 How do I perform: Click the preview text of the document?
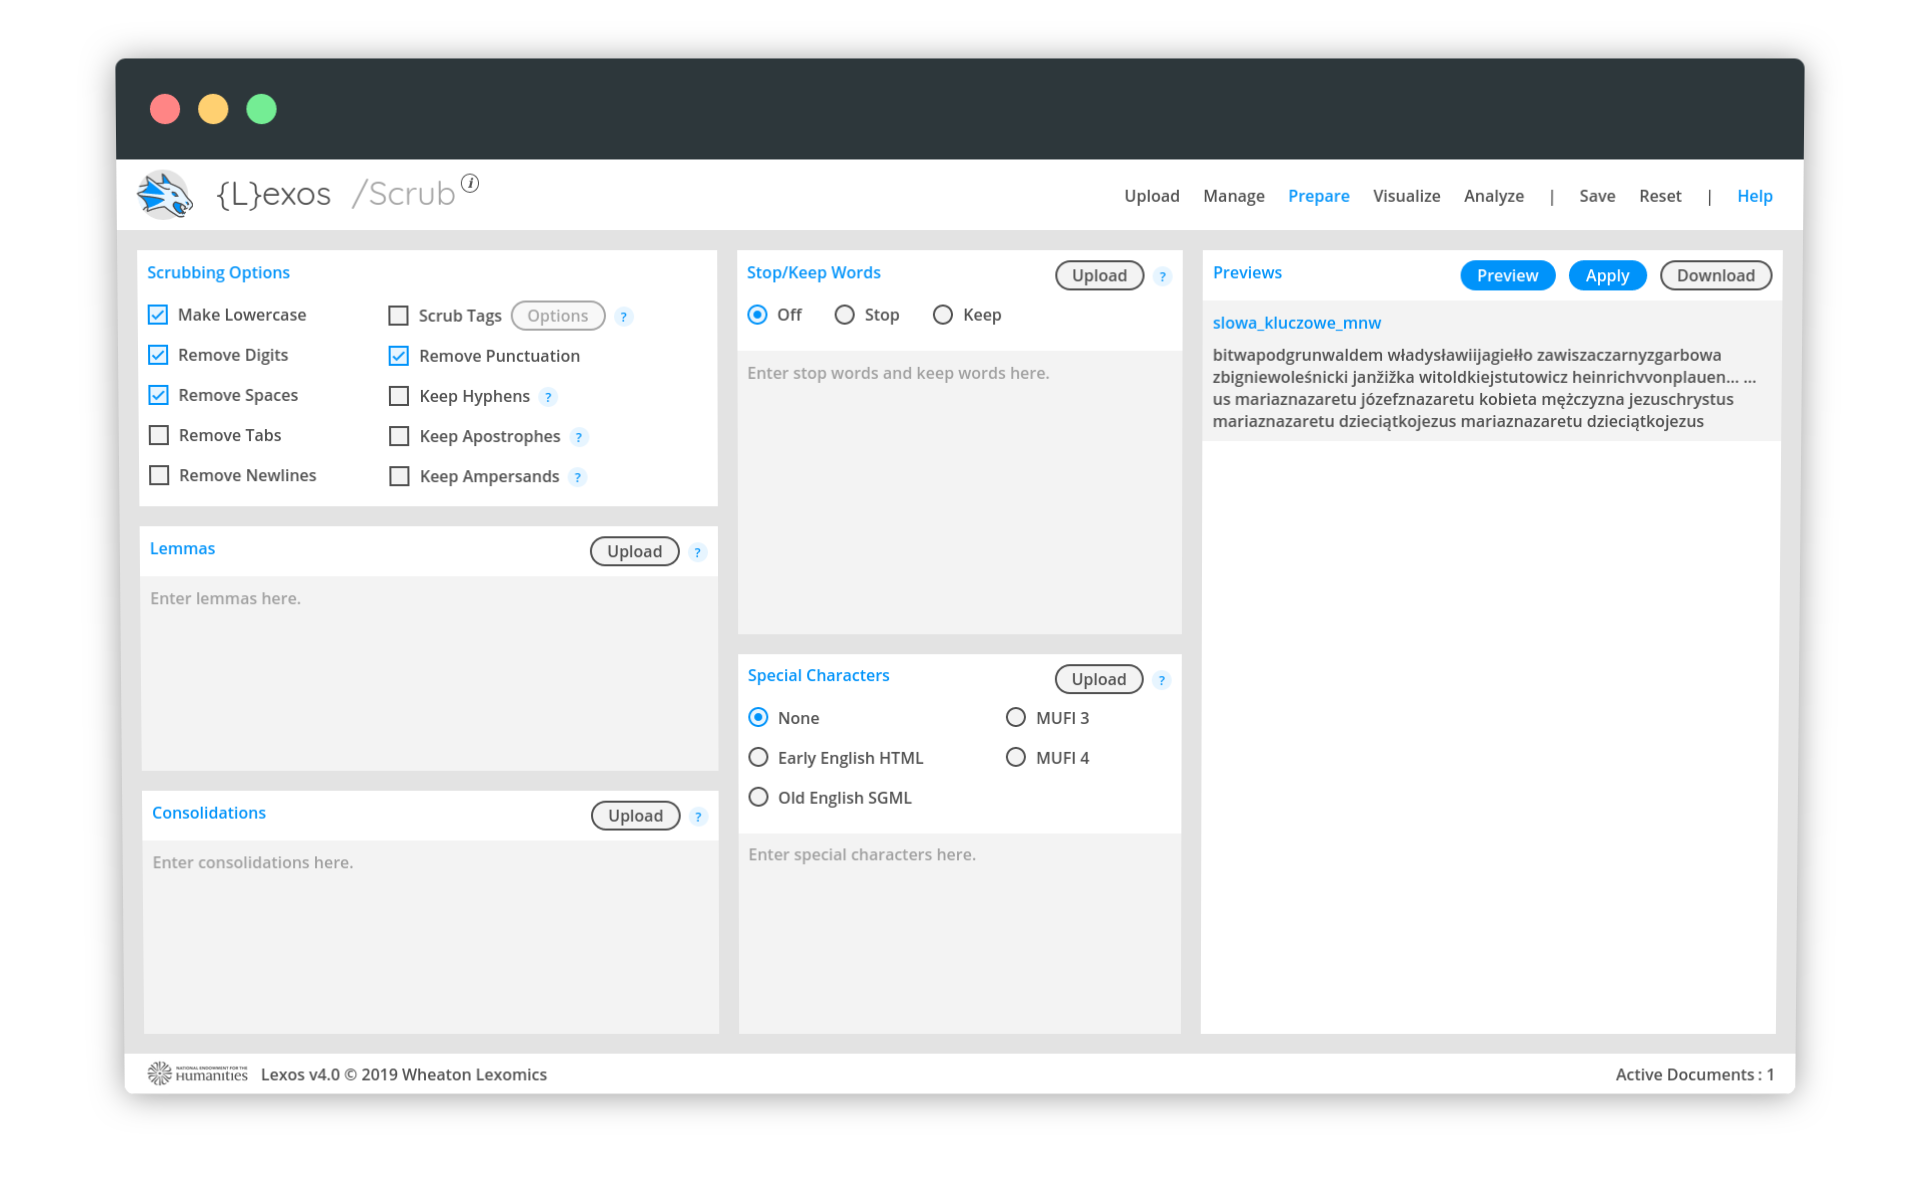coord(1485,388)
